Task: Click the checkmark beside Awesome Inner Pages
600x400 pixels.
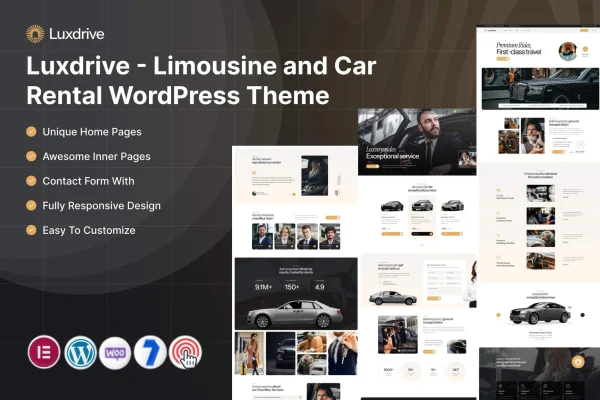Action: coord(31,156)
